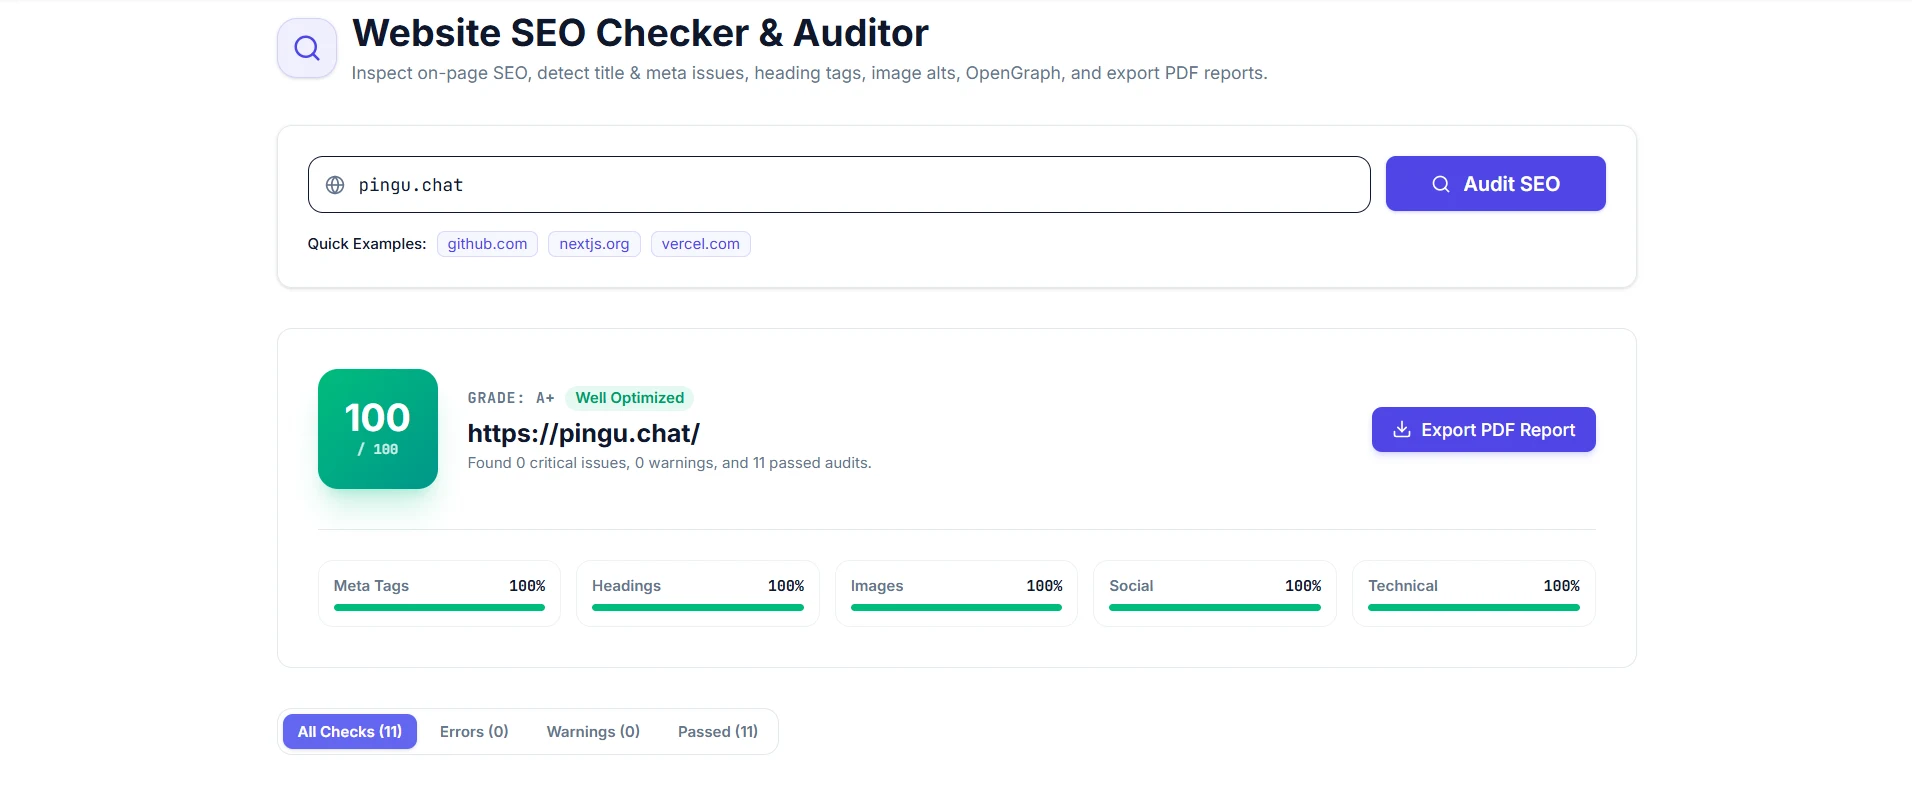Screen dimensions: 1912x785
Task: Click the Technical progress bar
Action: (1474, 607)
